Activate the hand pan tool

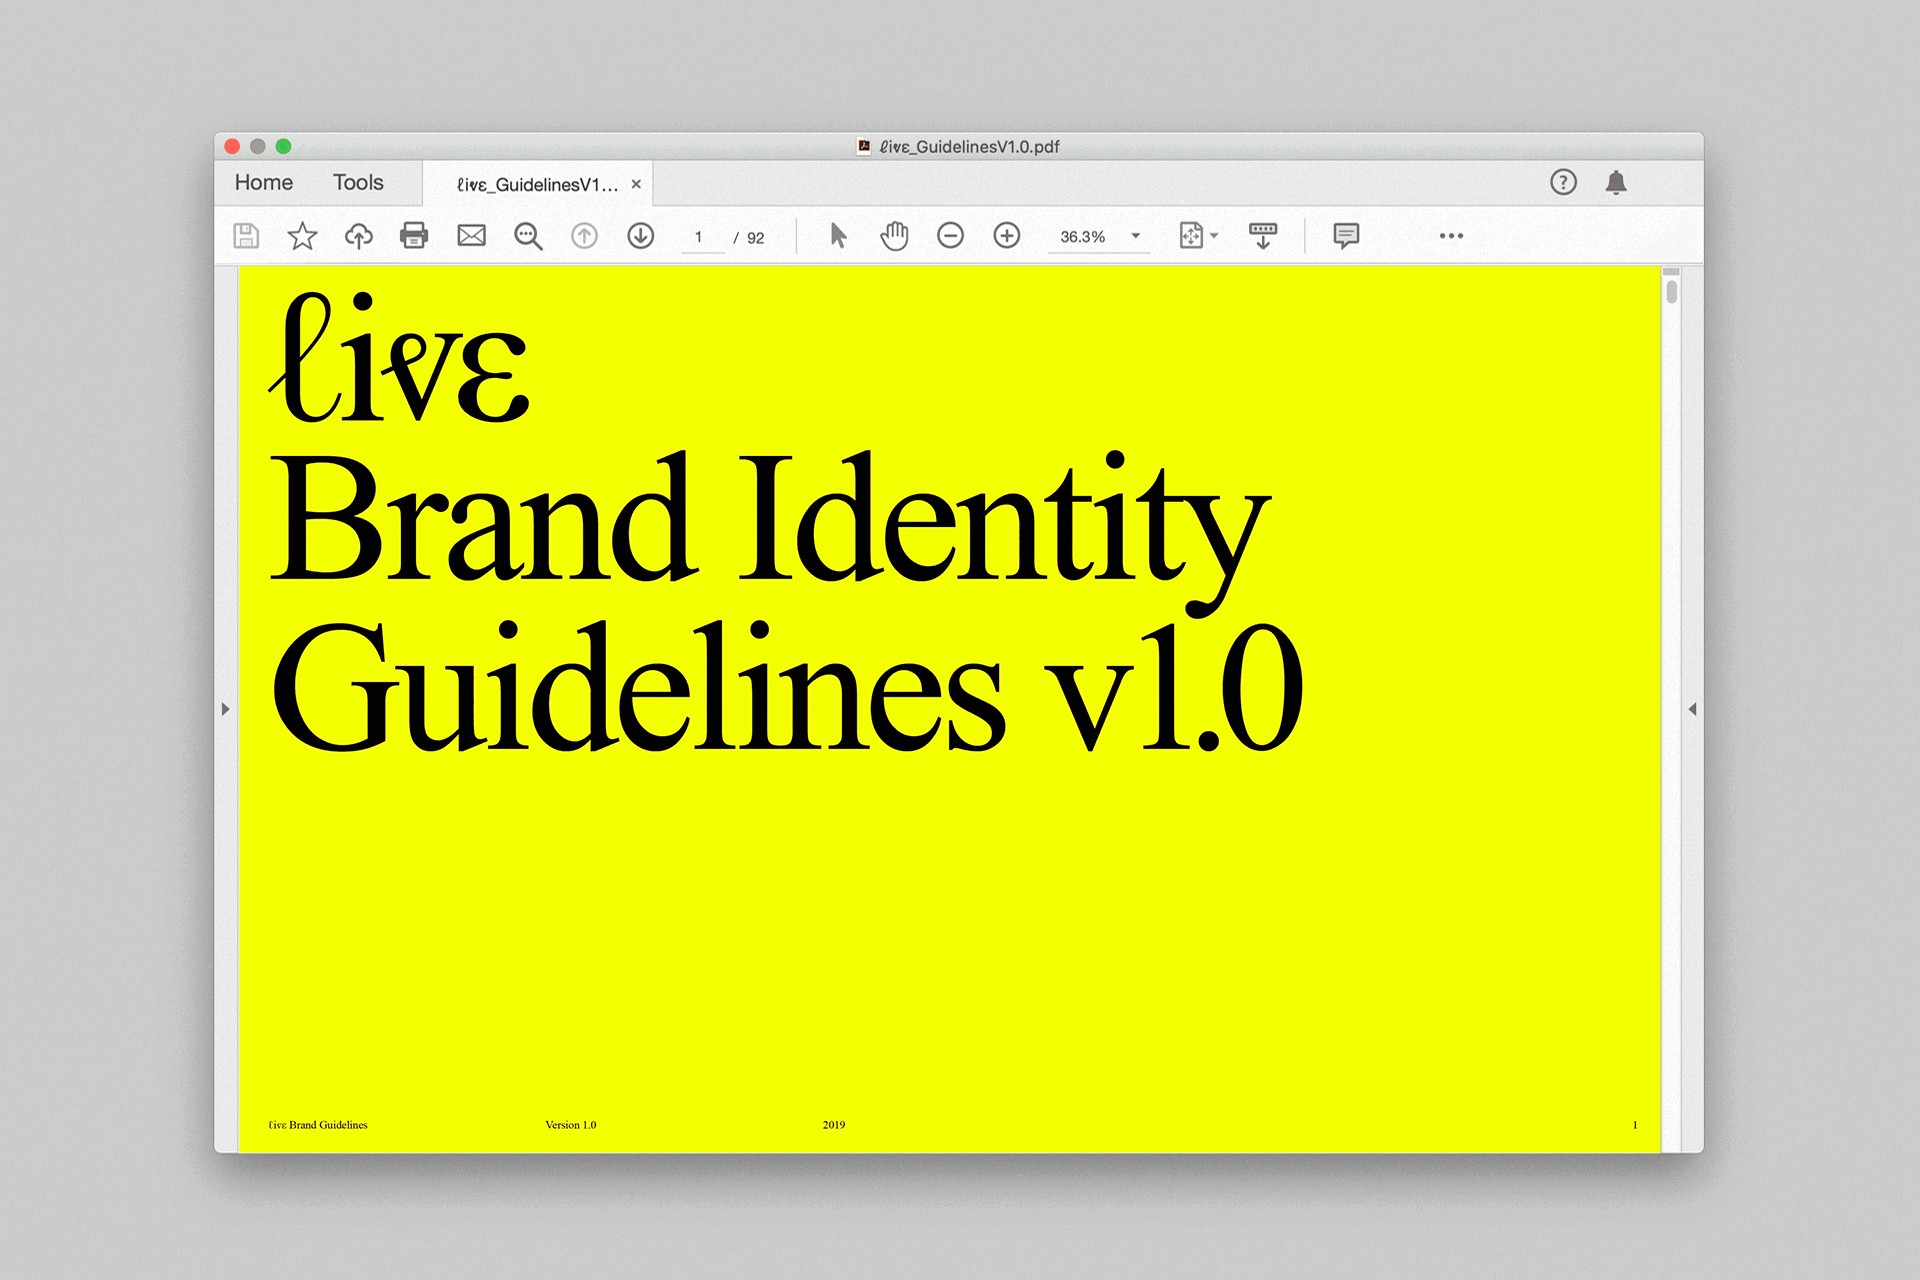[x=894, y=236]
